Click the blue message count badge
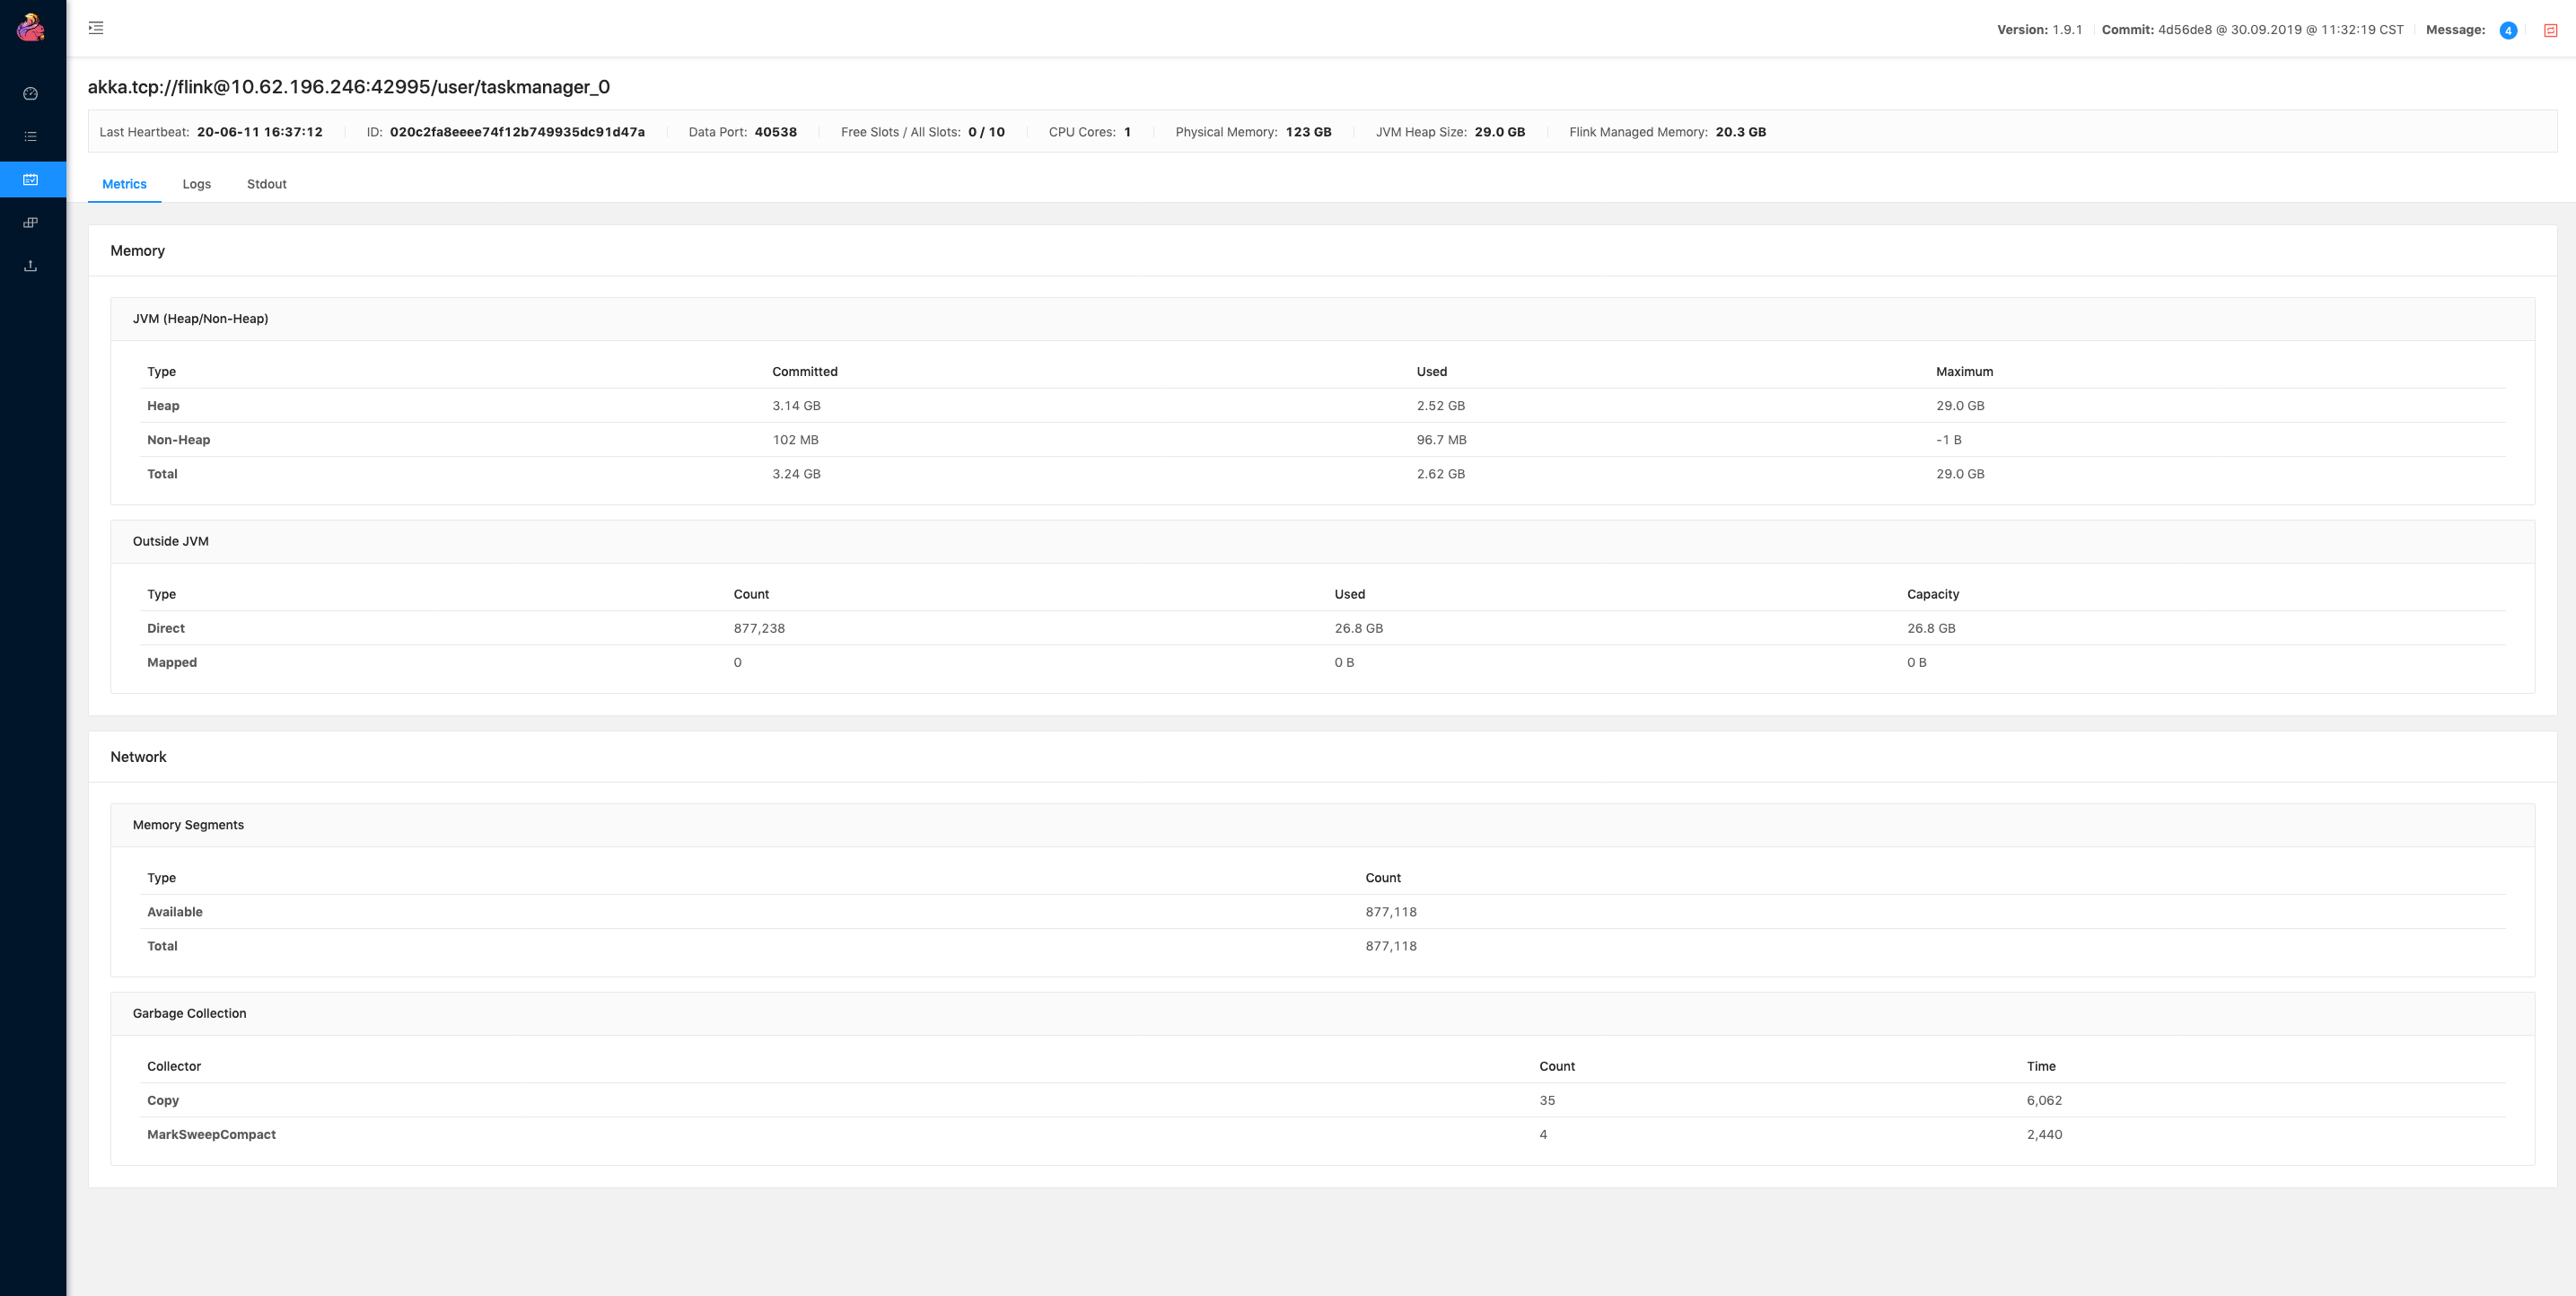Viewport: 2576px width, 1296px height. coord(2507,30)
